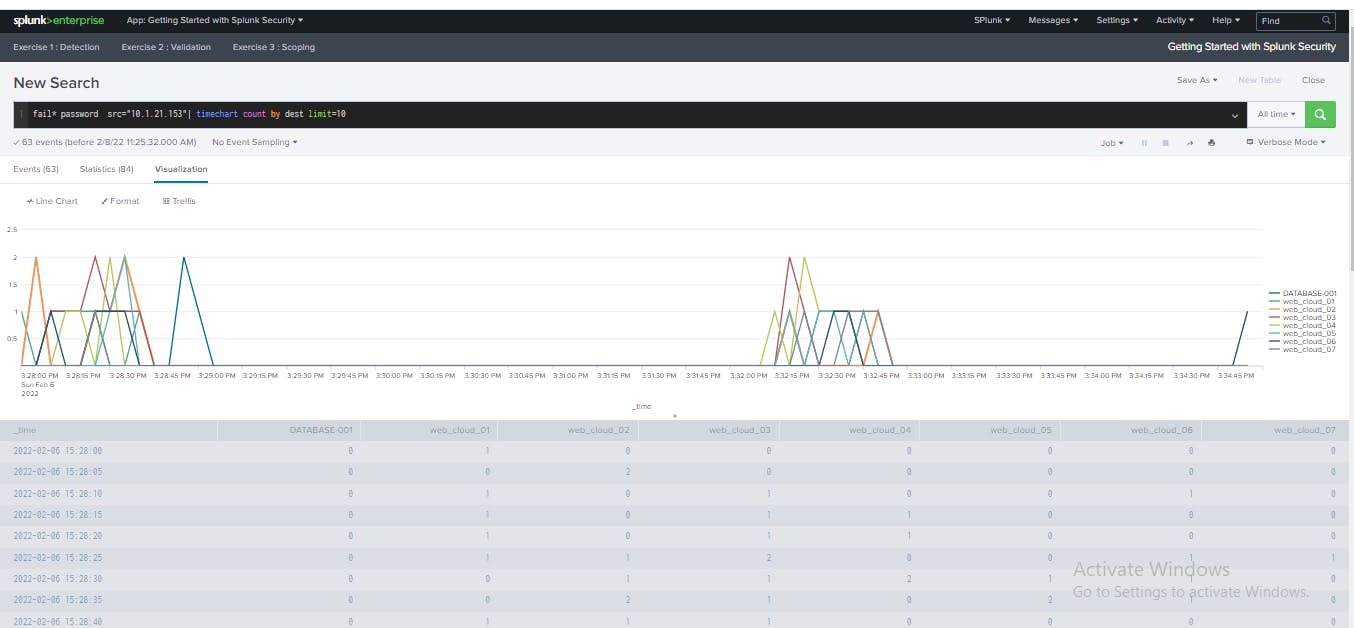Click the 2022-02-06 15:28:20 time cell

pyautogui.click(x=58, y=536)
